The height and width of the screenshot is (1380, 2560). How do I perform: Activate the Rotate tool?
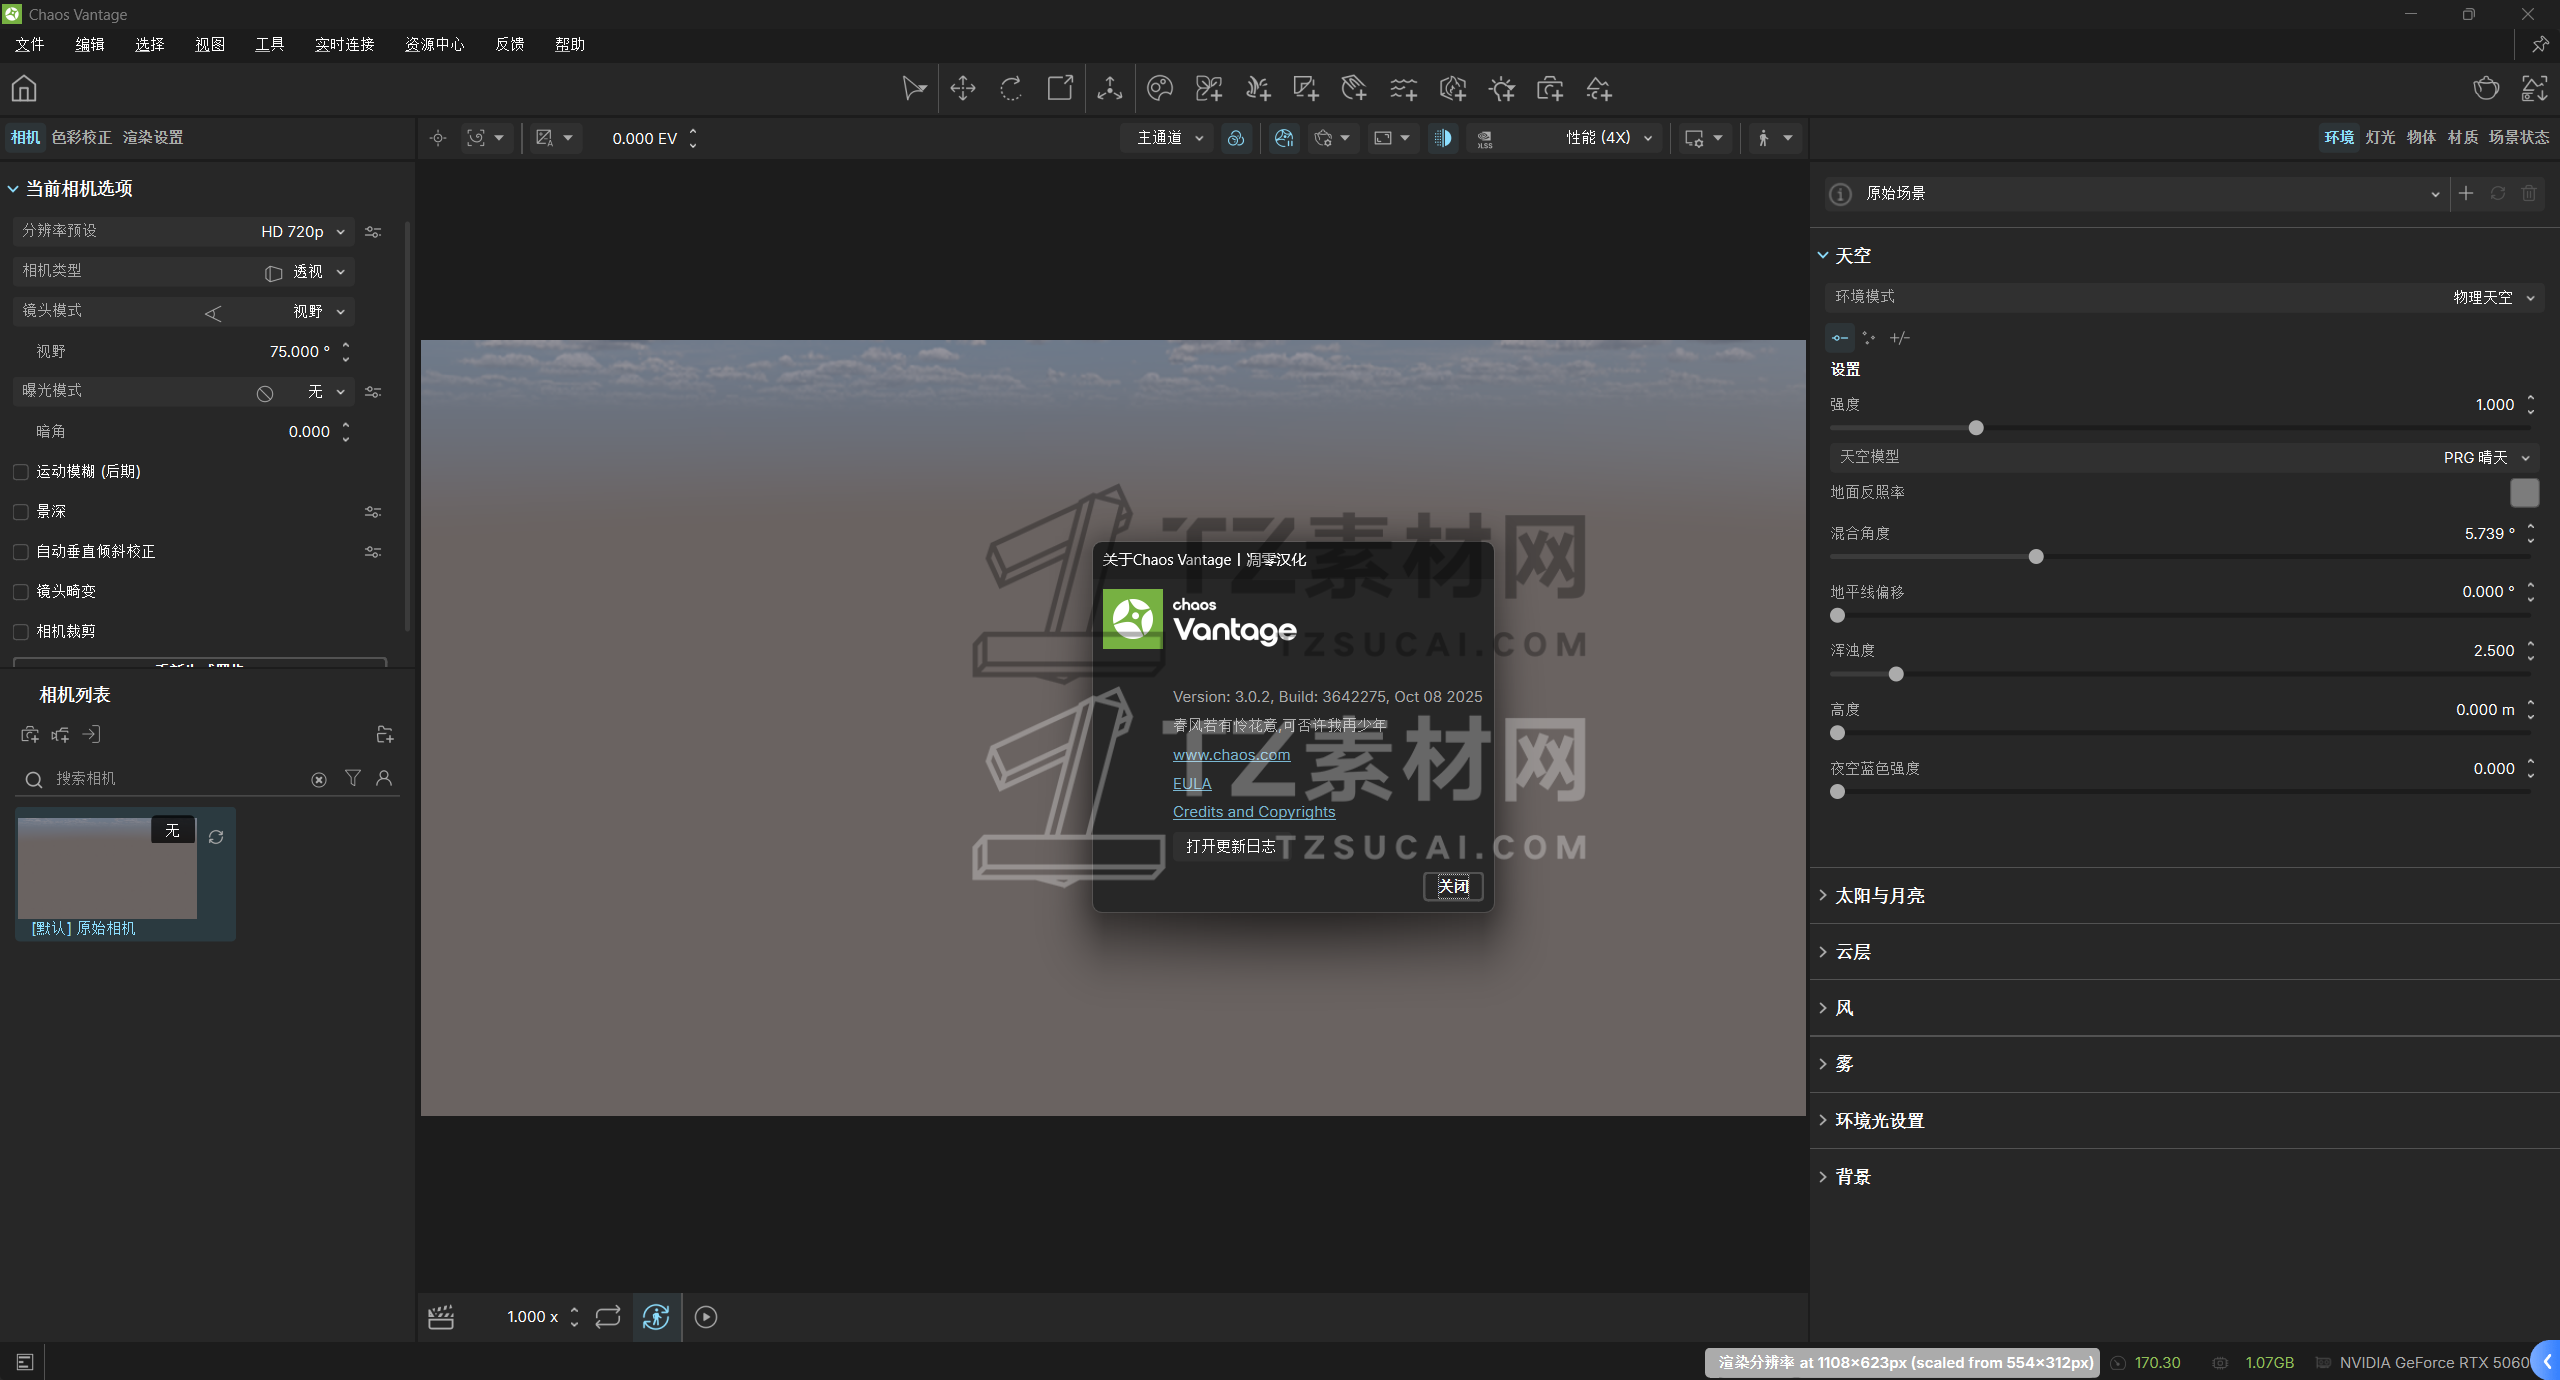(1010, 88)
